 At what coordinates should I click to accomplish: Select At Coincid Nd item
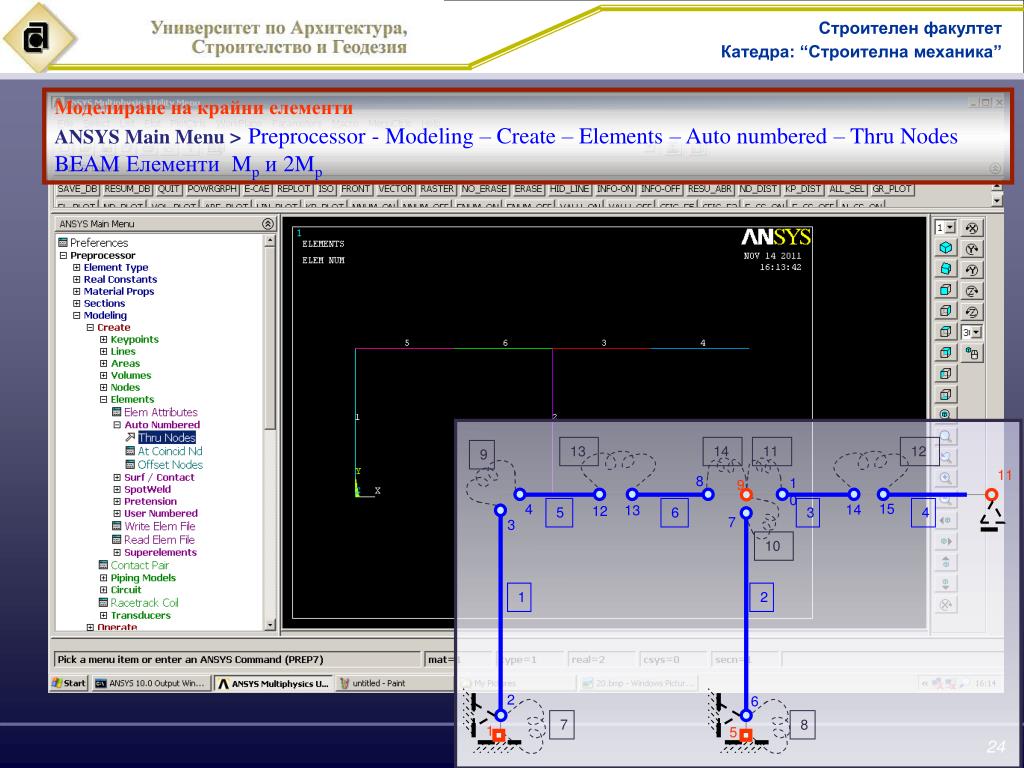tap(170, 451)
